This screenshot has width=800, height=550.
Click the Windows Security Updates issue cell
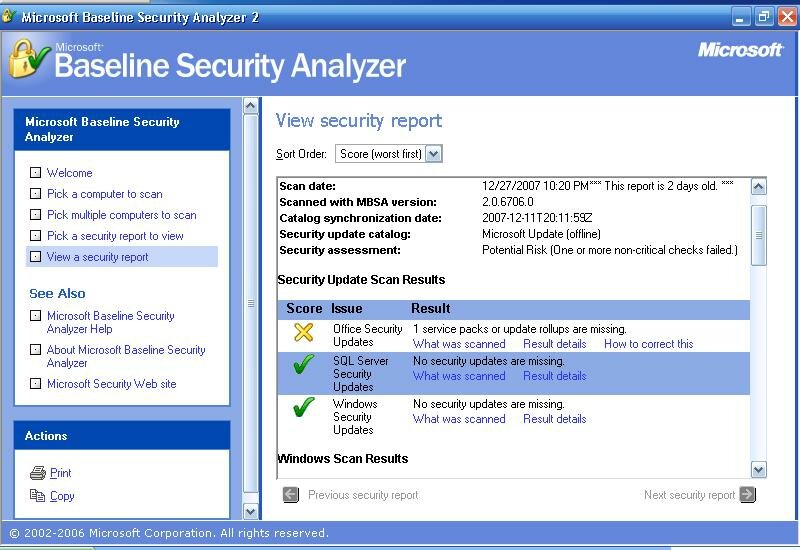tap(355, 416)
